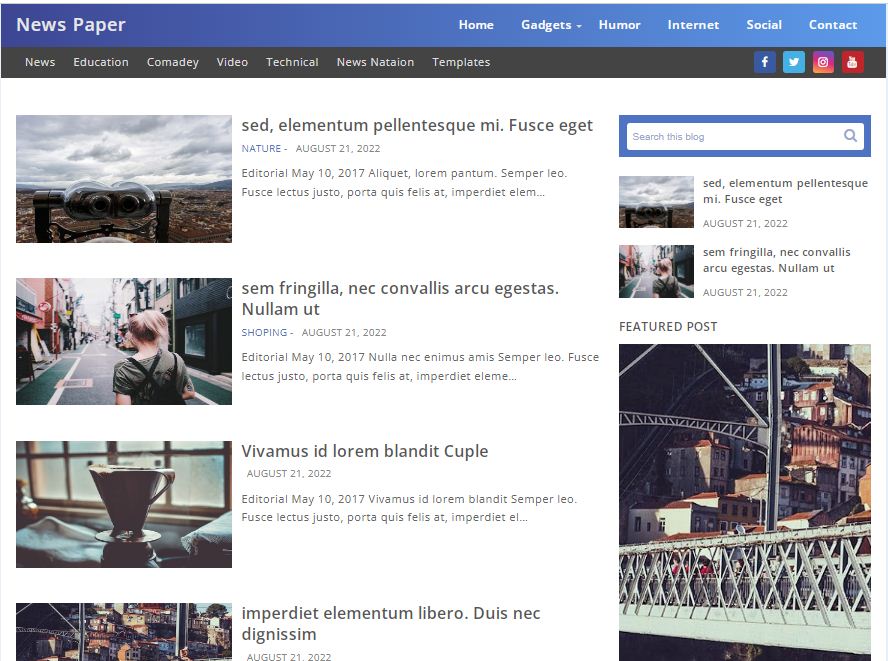Click the date under the NATURE post
Image resolution: width=888 pixels, height=661 pixels.
click(338, 148)
